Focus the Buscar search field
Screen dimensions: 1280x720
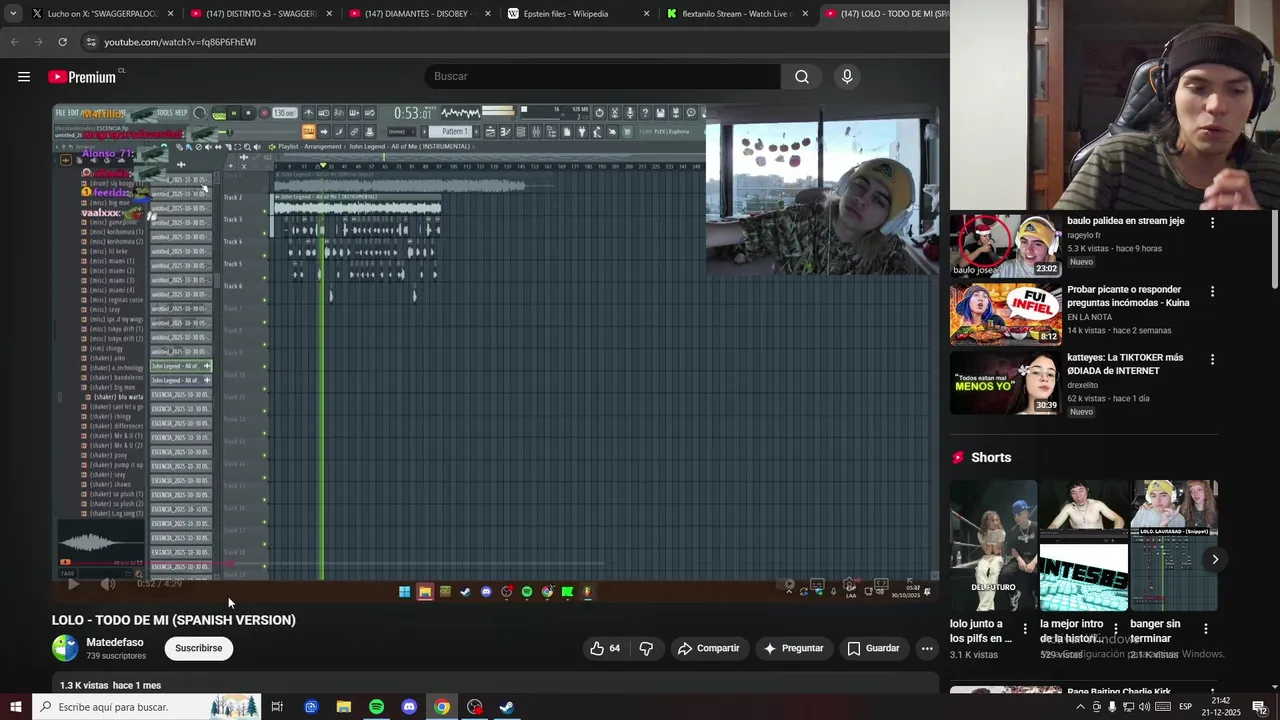click(x=603, y=77)
